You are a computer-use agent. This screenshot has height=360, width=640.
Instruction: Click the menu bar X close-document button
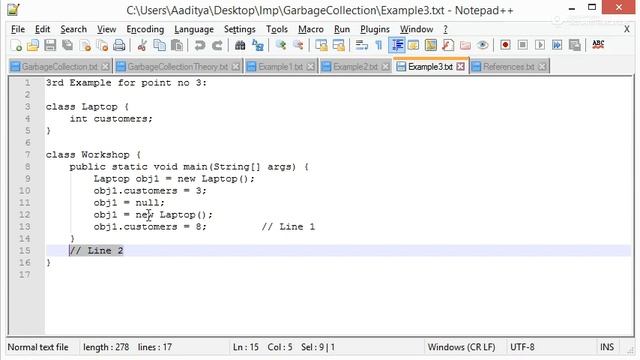tap(627, 29)
